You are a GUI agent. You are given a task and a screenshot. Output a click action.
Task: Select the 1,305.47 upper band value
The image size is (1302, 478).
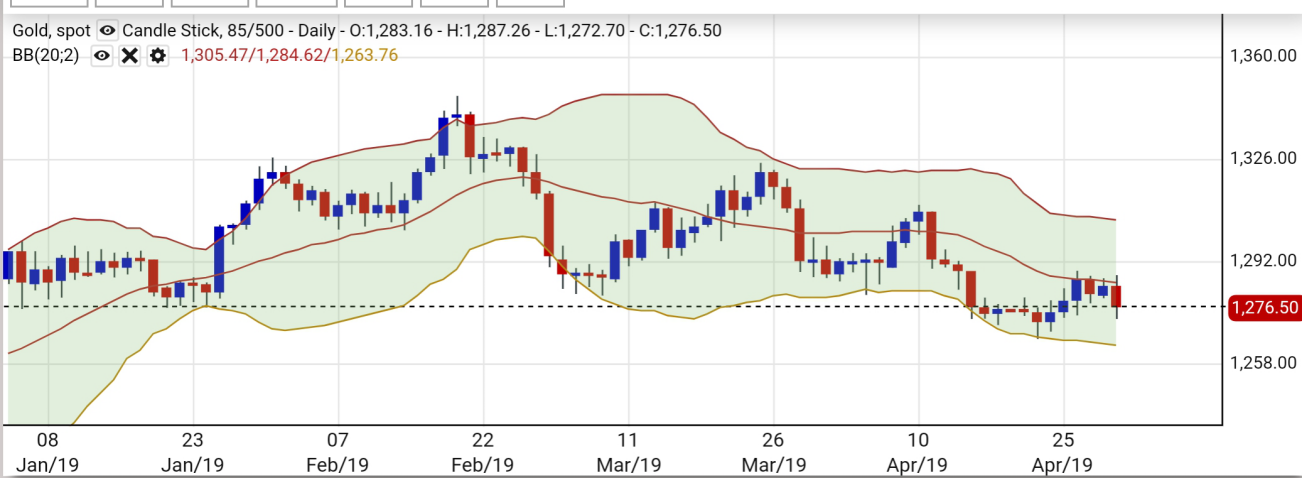pyautogui.click(x=215, y=55)
